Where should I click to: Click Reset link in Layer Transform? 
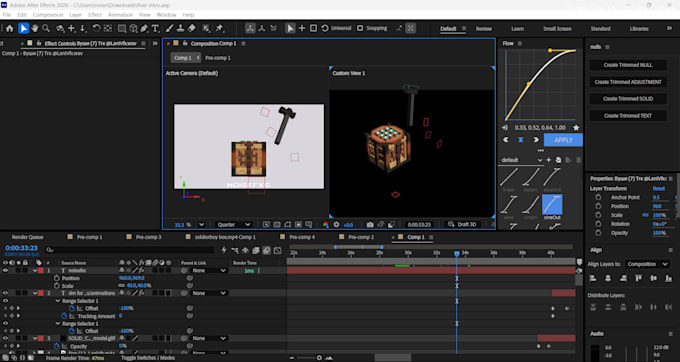click(658, 189)
